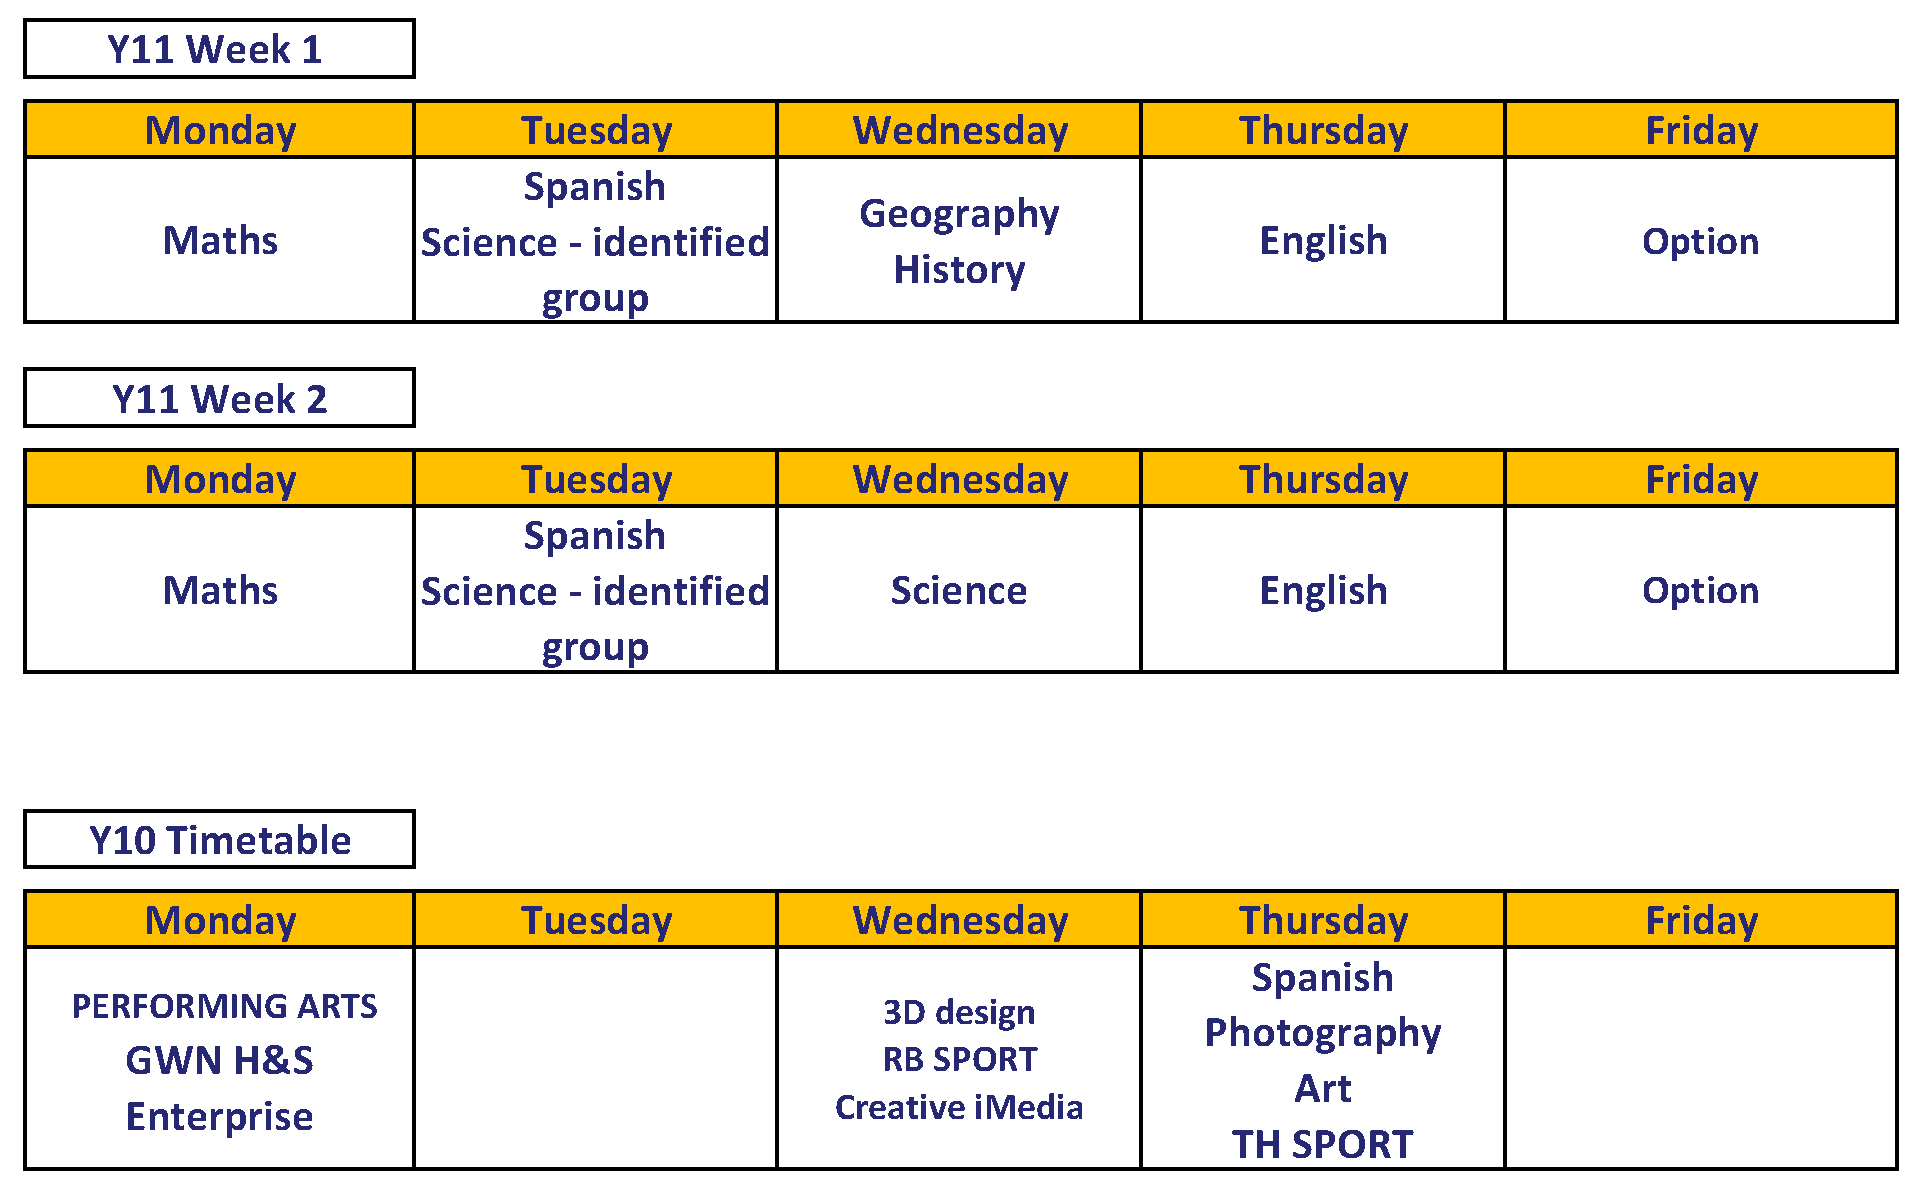Image resolution: width=1931 pixels, height=1191 pixels.
Task: Select Monday header in Y11 Week 1 table
Action: pos(220,130)
